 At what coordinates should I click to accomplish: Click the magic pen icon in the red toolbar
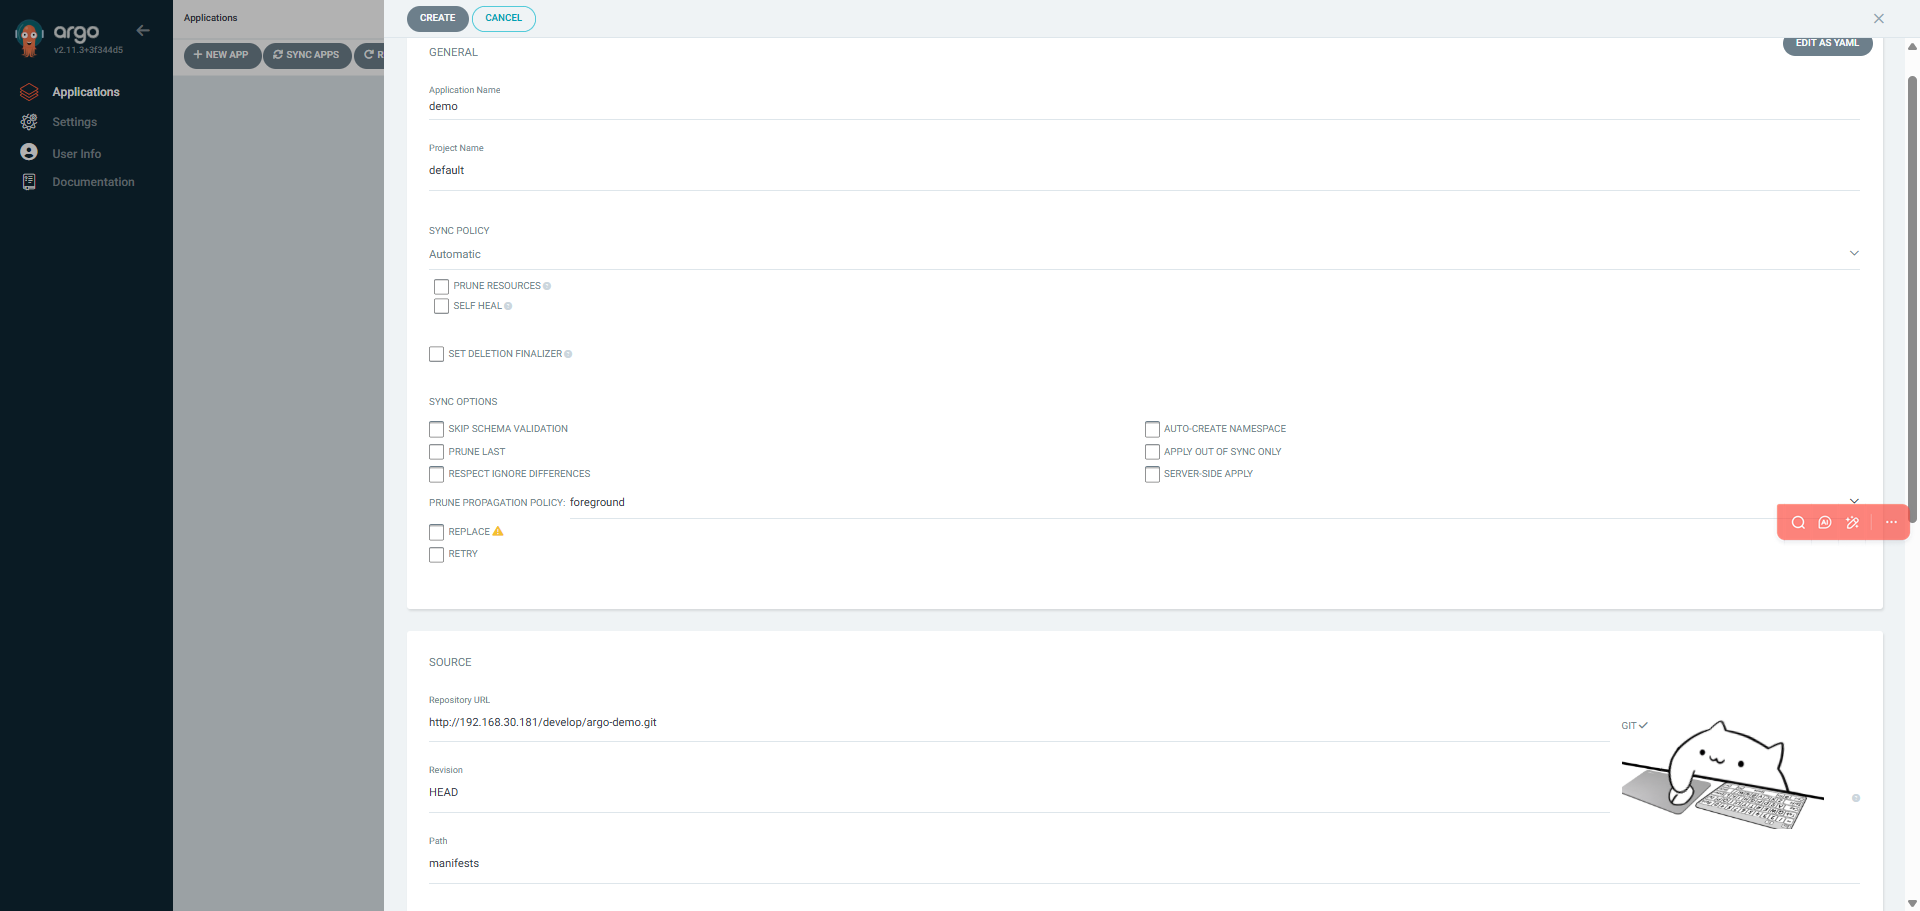[x=1852, y=522]
